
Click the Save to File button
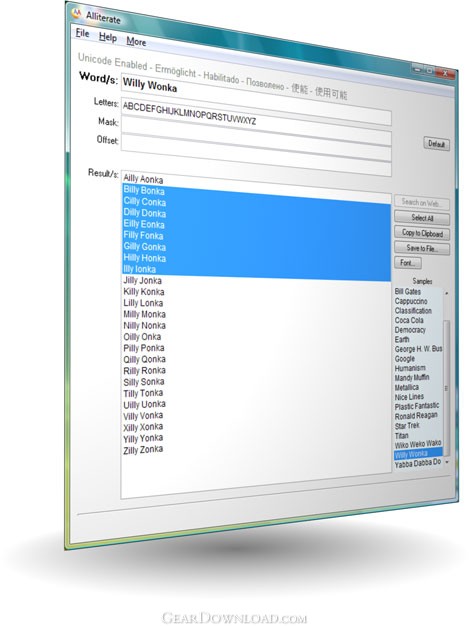tap(422, 248)
